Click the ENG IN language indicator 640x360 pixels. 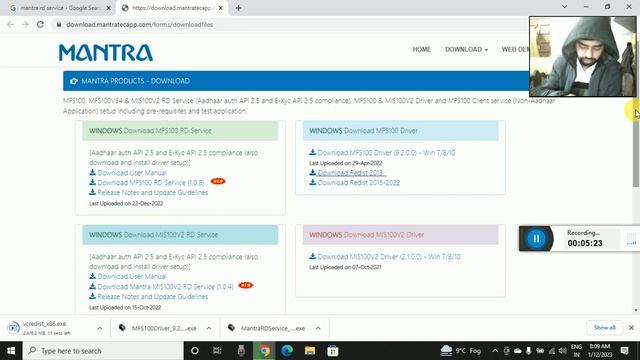pos(576,351)
